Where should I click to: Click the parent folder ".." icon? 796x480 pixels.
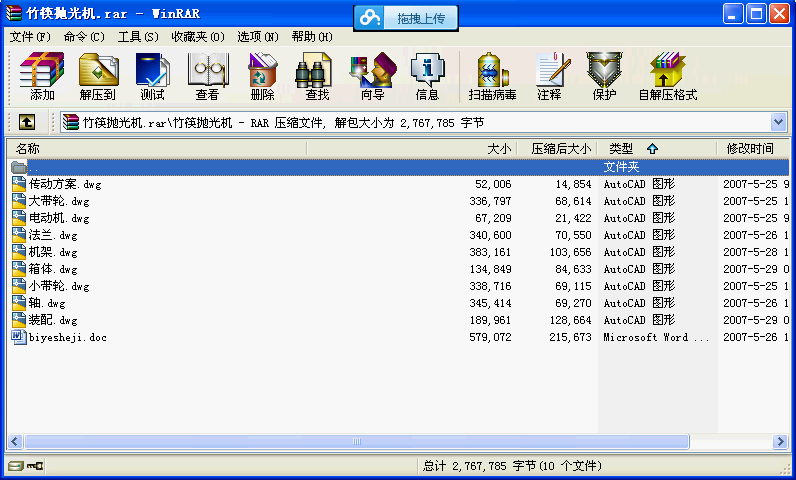(19, 167)
